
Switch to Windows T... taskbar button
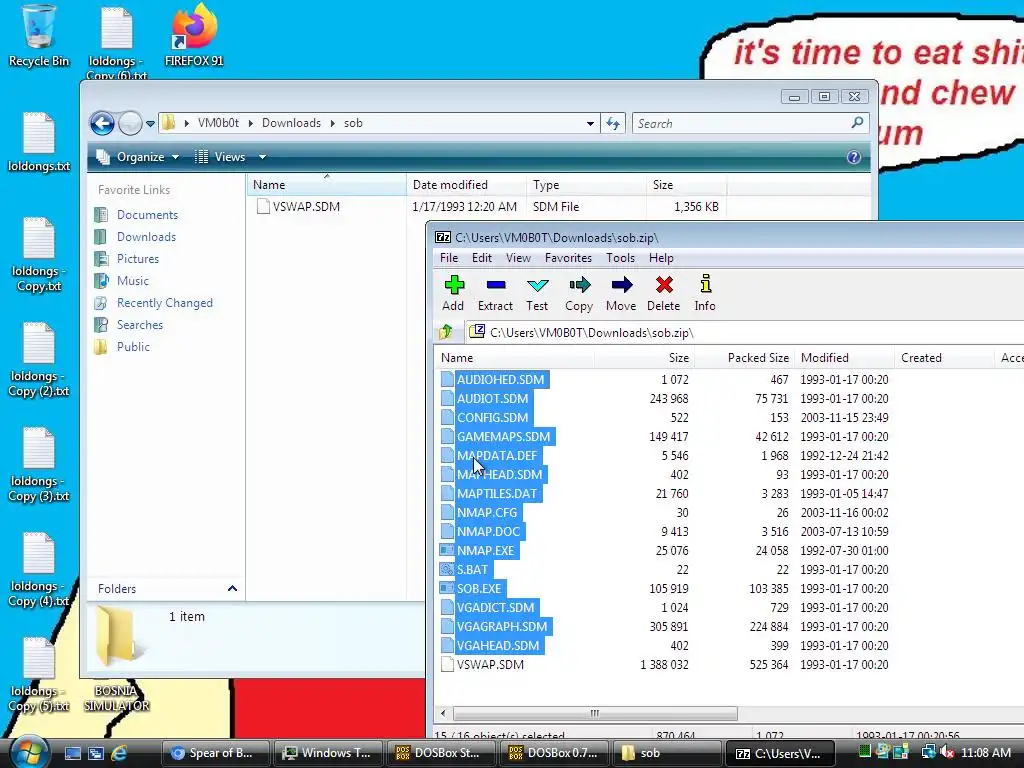point(328,753)
